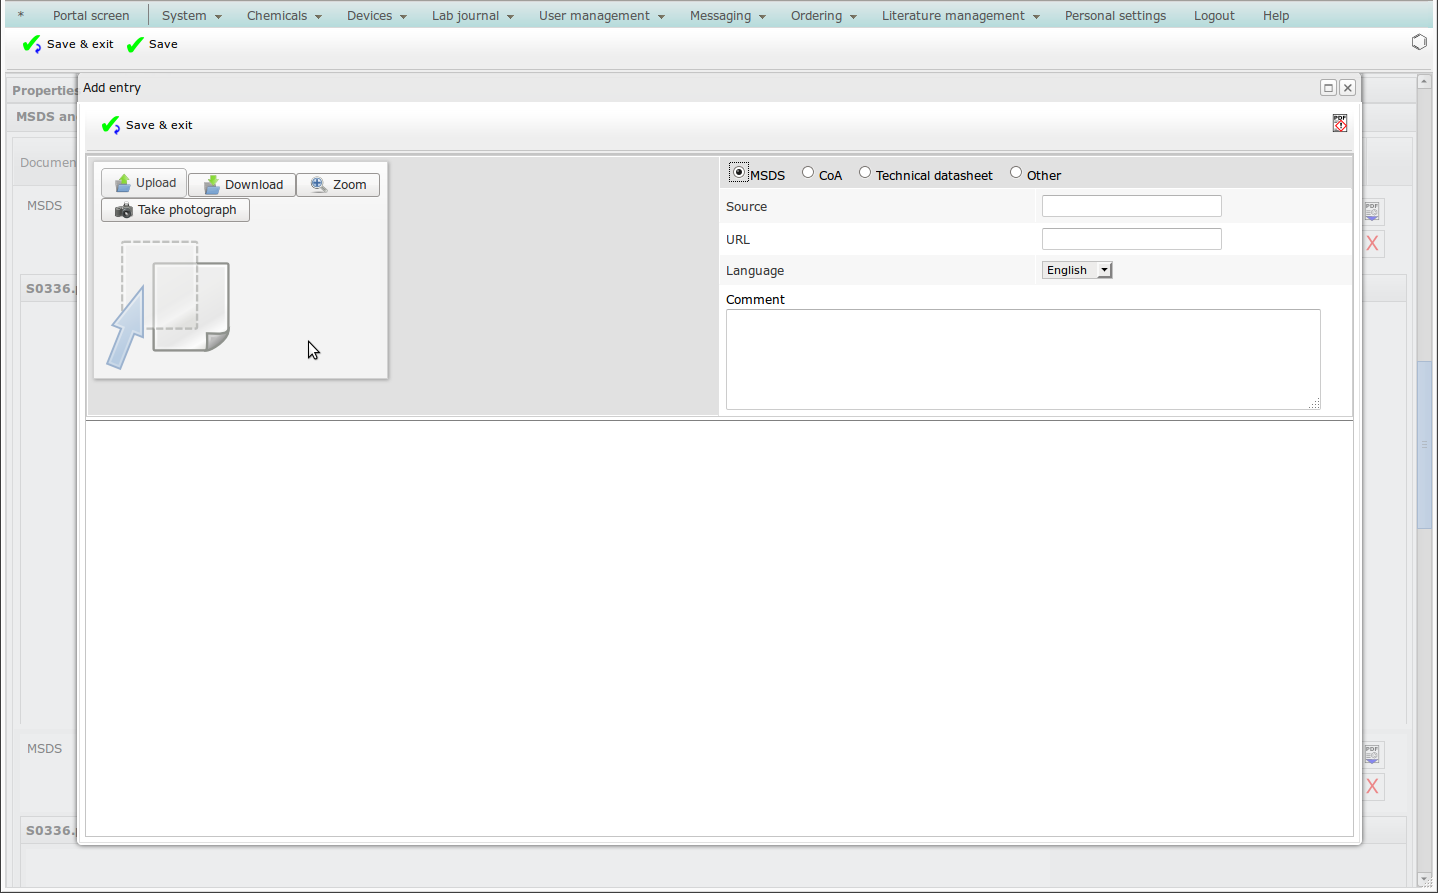1438x893 pixels.
Task: Maximize the Add entry dialog
Action: tap(1328, 88)
